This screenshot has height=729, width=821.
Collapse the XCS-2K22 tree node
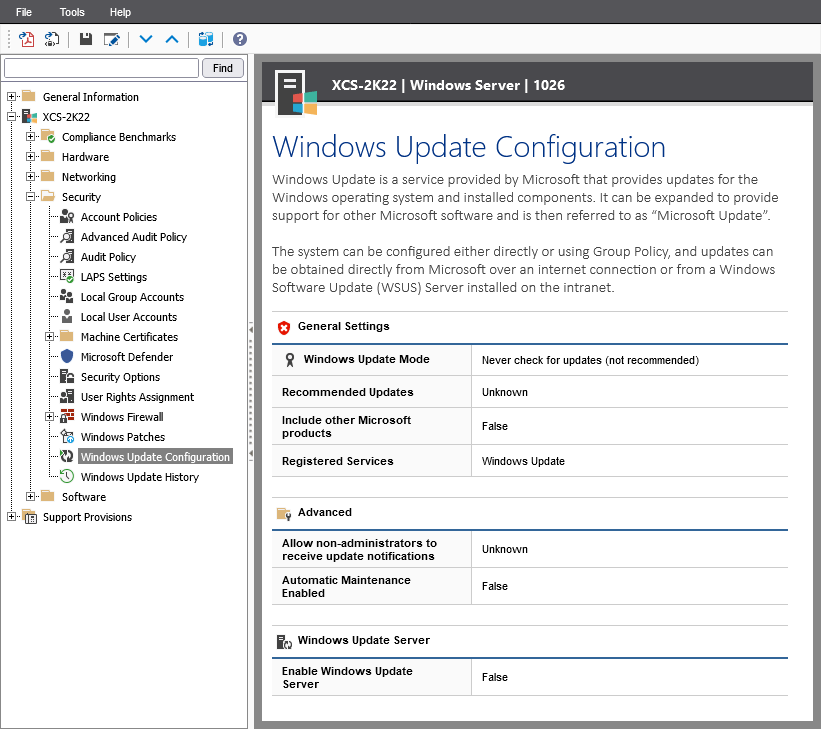(12, 117)
